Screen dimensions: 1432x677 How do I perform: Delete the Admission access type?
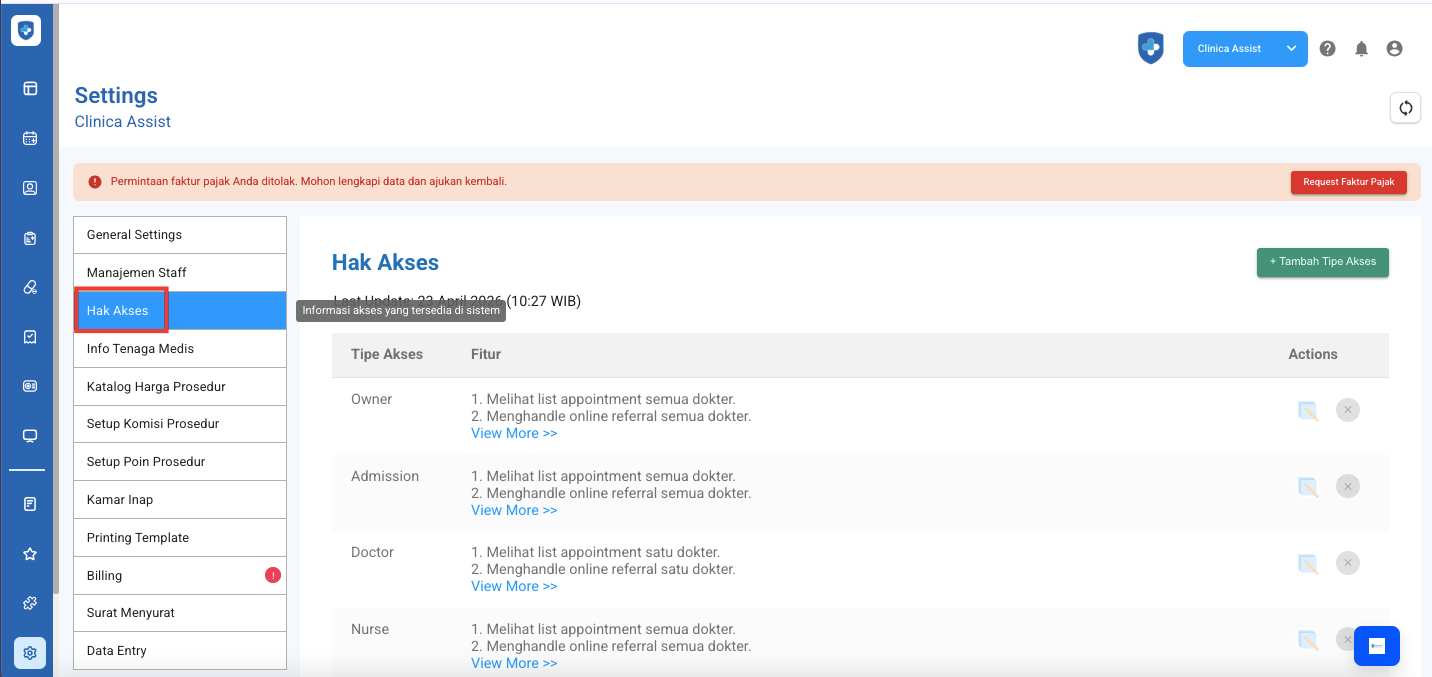click(x=1347, y=487)
